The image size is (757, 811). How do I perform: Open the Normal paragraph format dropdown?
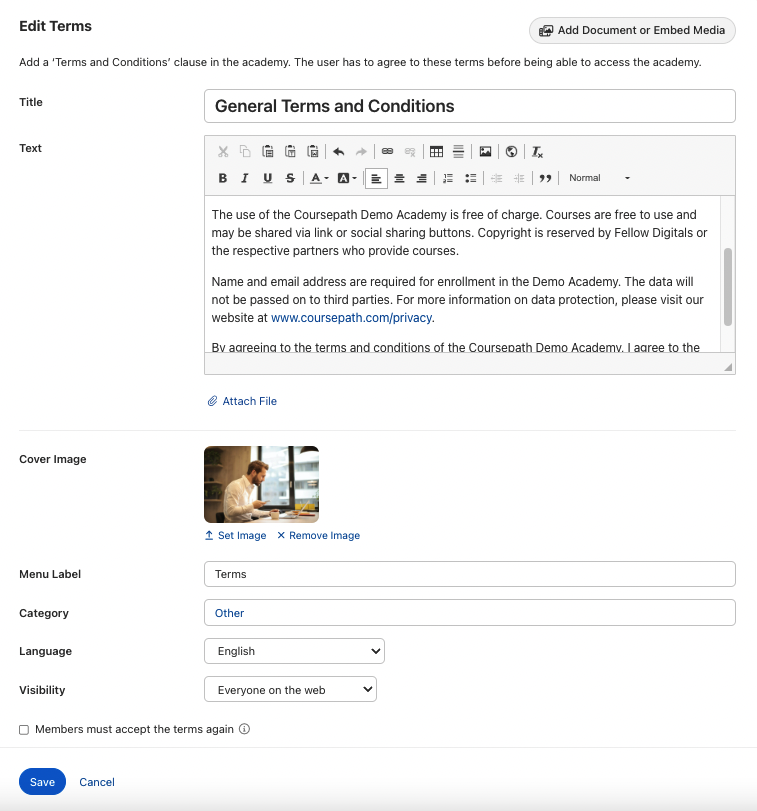click(598, 178)
